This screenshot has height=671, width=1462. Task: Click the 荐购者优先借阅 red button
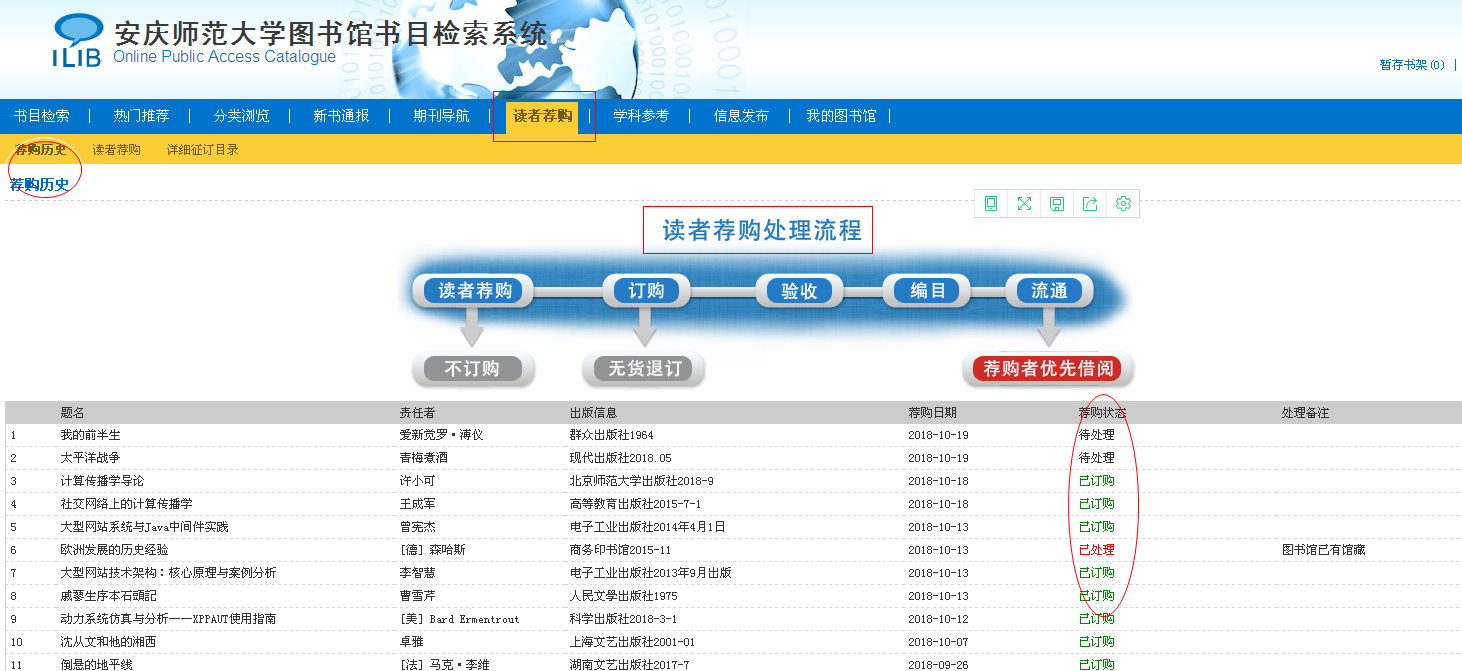[x=1048, y=369]
